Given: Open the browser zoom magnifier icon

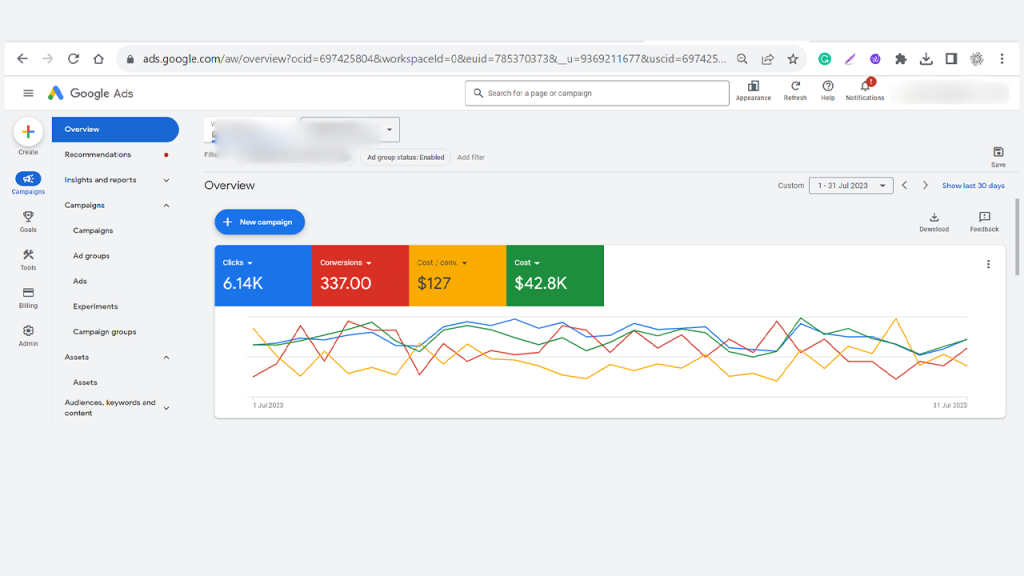Looking at the screenshot, I should point(742,59).
